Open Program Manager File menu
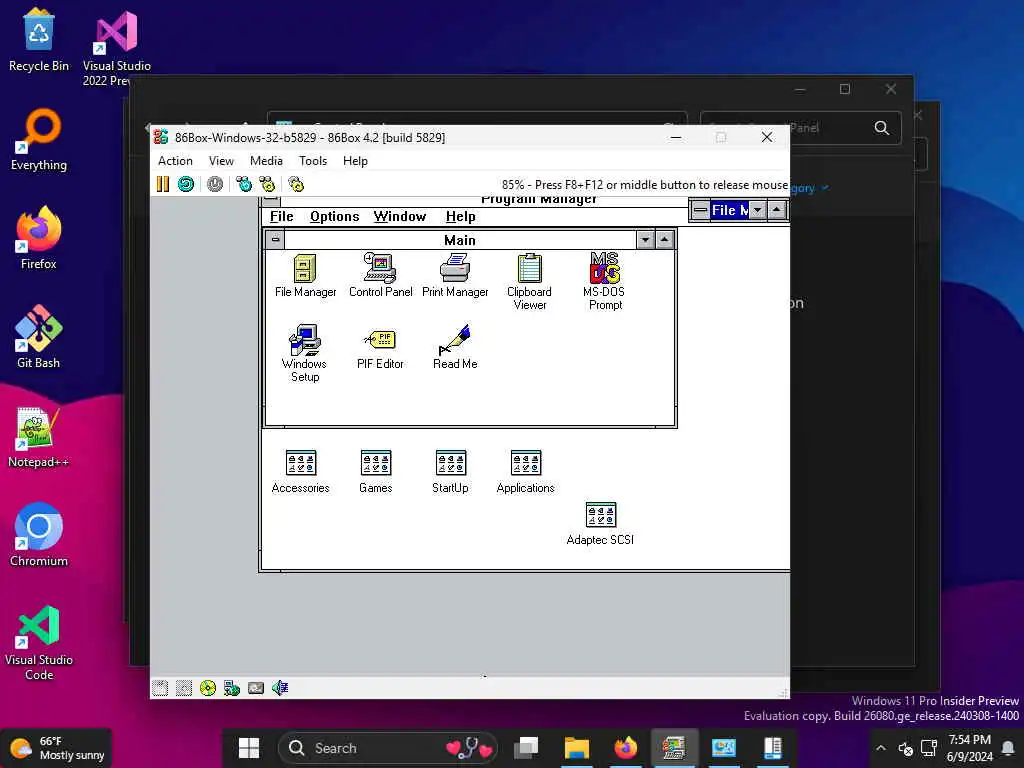 coord(281,217)
